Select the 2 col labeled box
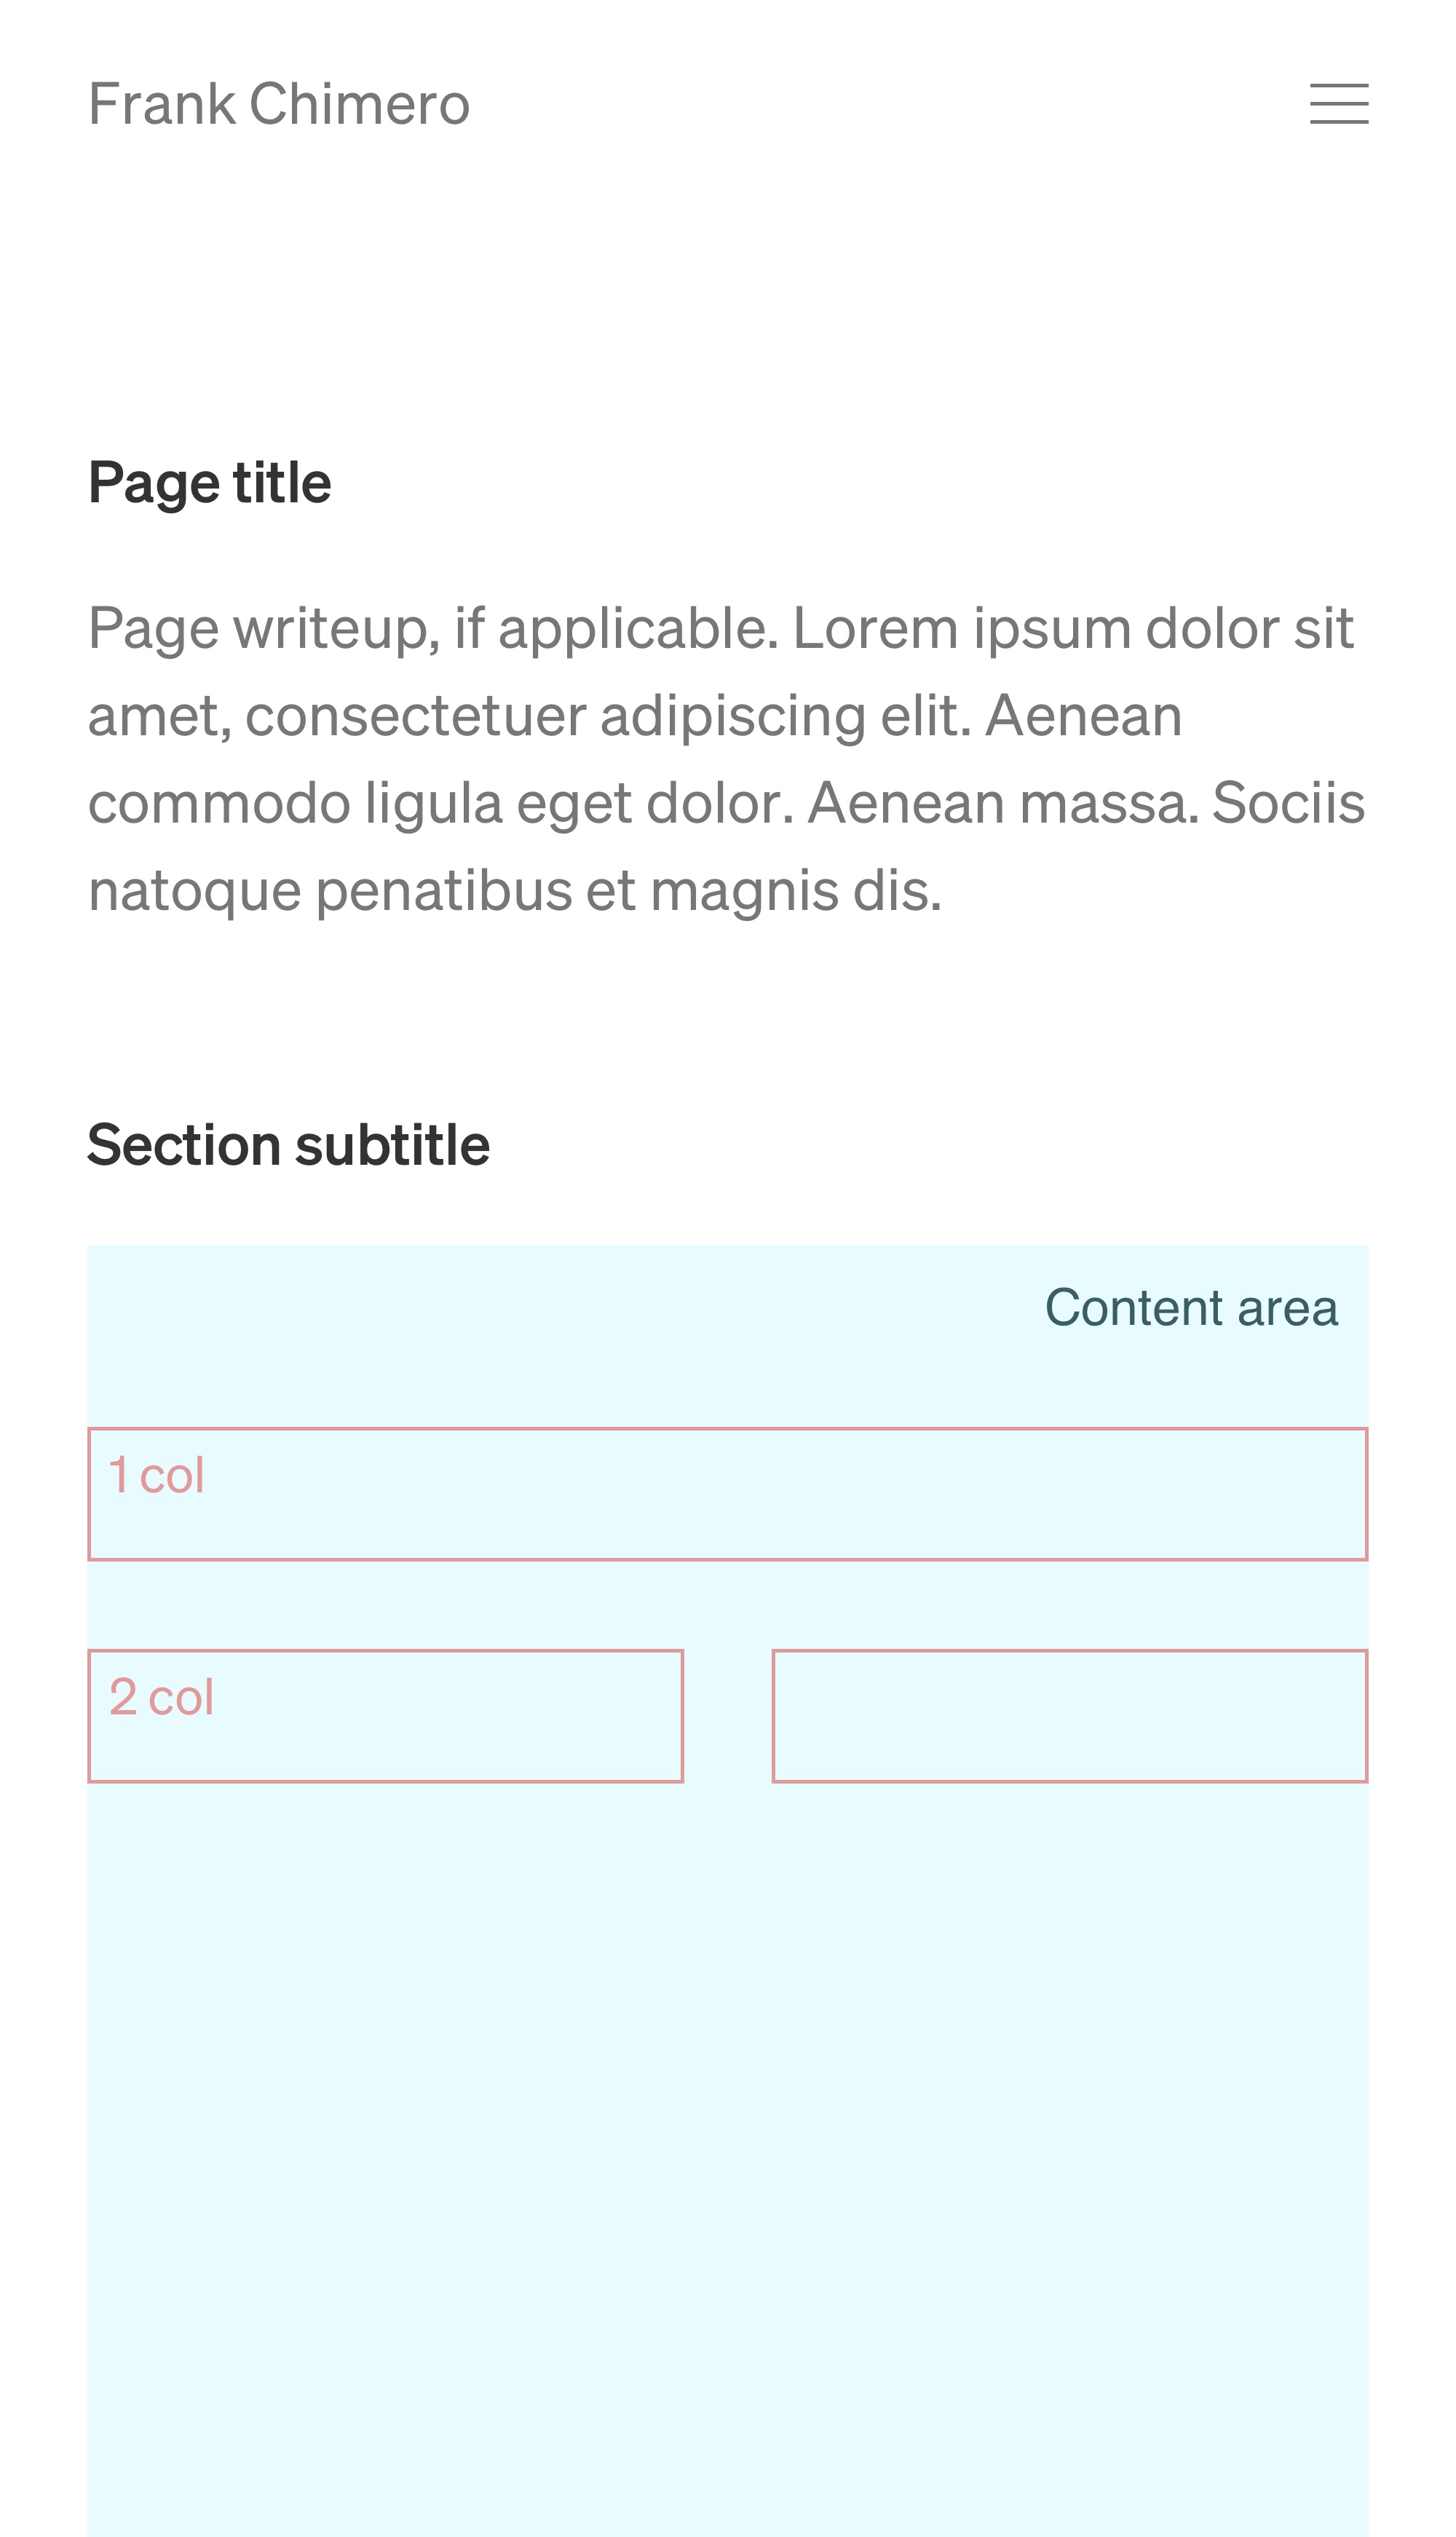Viewport: 1456px width, 2537px height. click(386, 1716)
